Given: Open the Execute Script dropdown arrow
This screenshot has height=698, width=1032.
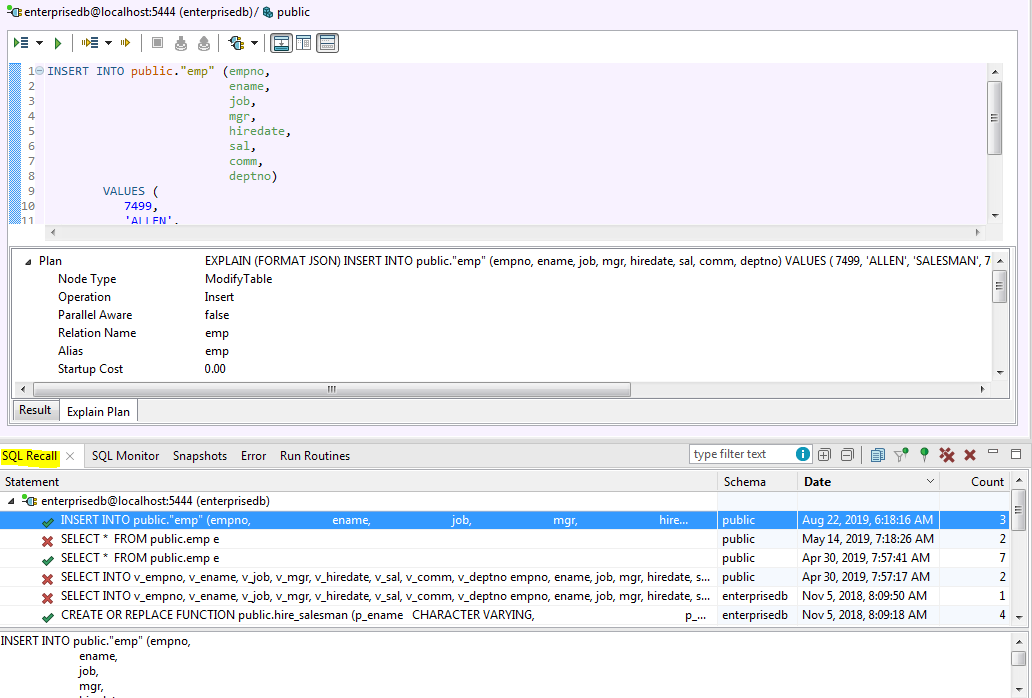Looking at the screenshot, I should (x=39, y=43).
